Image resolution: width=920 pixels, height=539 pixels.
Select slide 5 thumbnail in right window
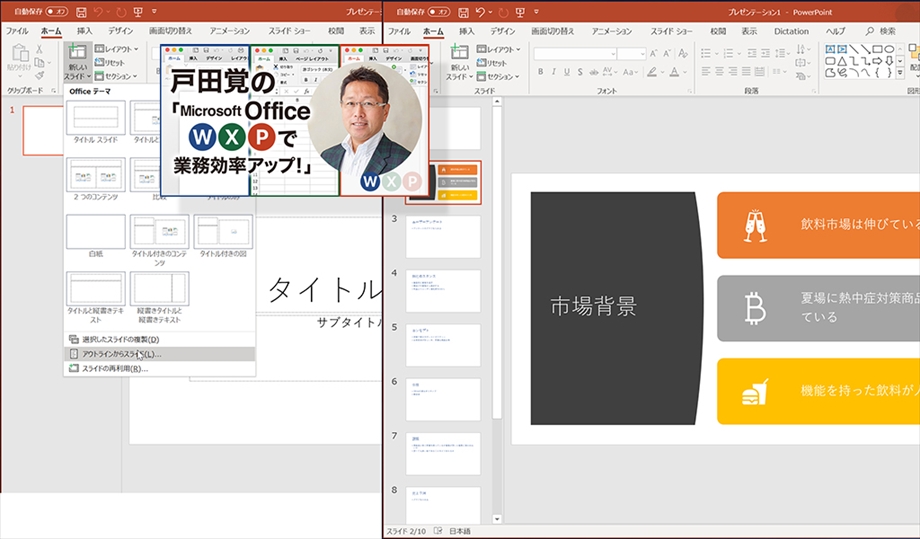443,345
